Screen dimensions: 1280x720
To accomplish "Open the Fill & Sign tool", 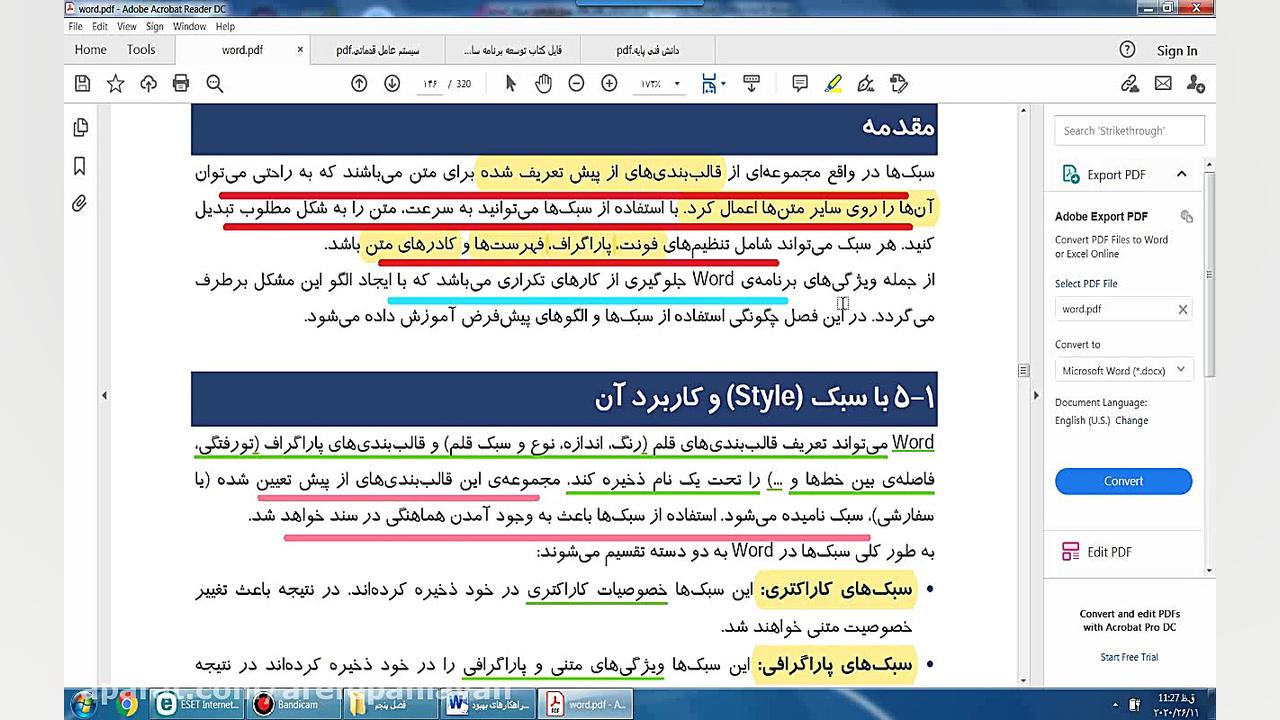I will tap(867, 83).
